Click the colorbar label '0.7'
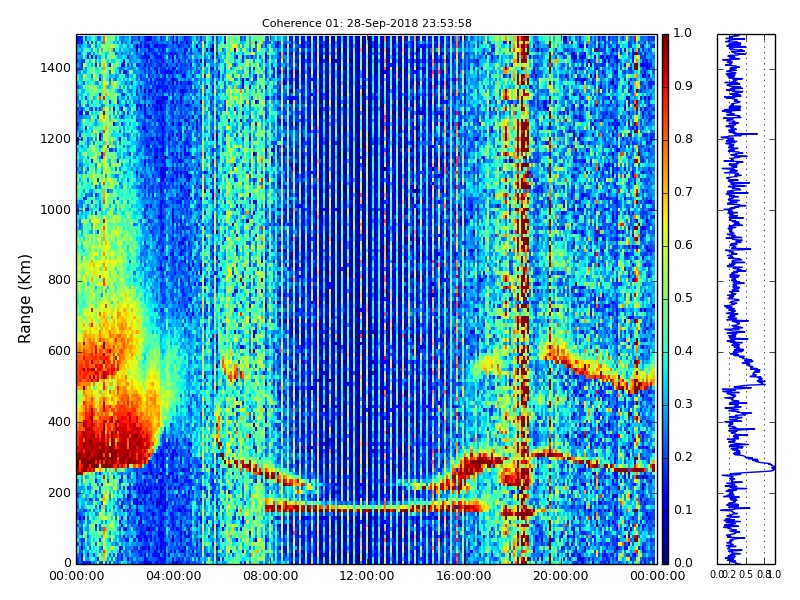 pos(683,192)
